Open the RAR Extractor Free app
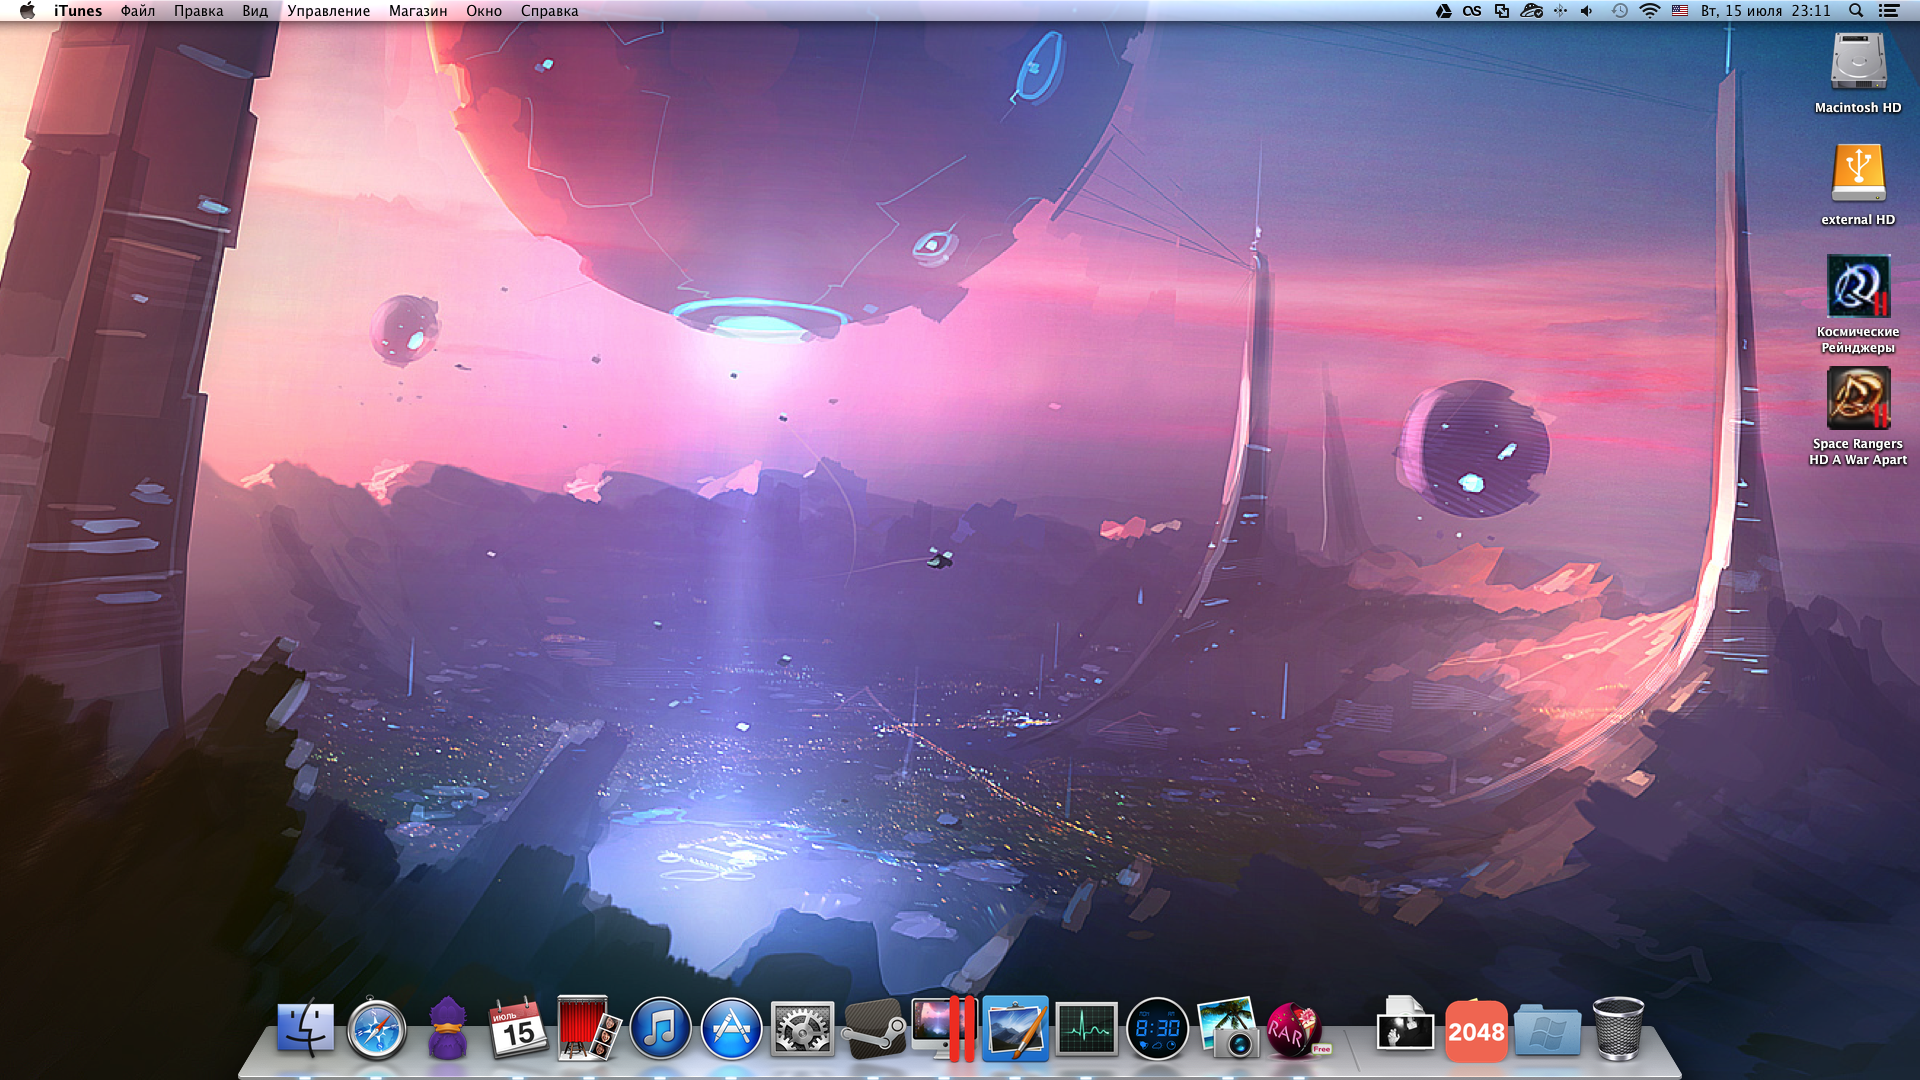1920x1080 pixels. 1295,1029
